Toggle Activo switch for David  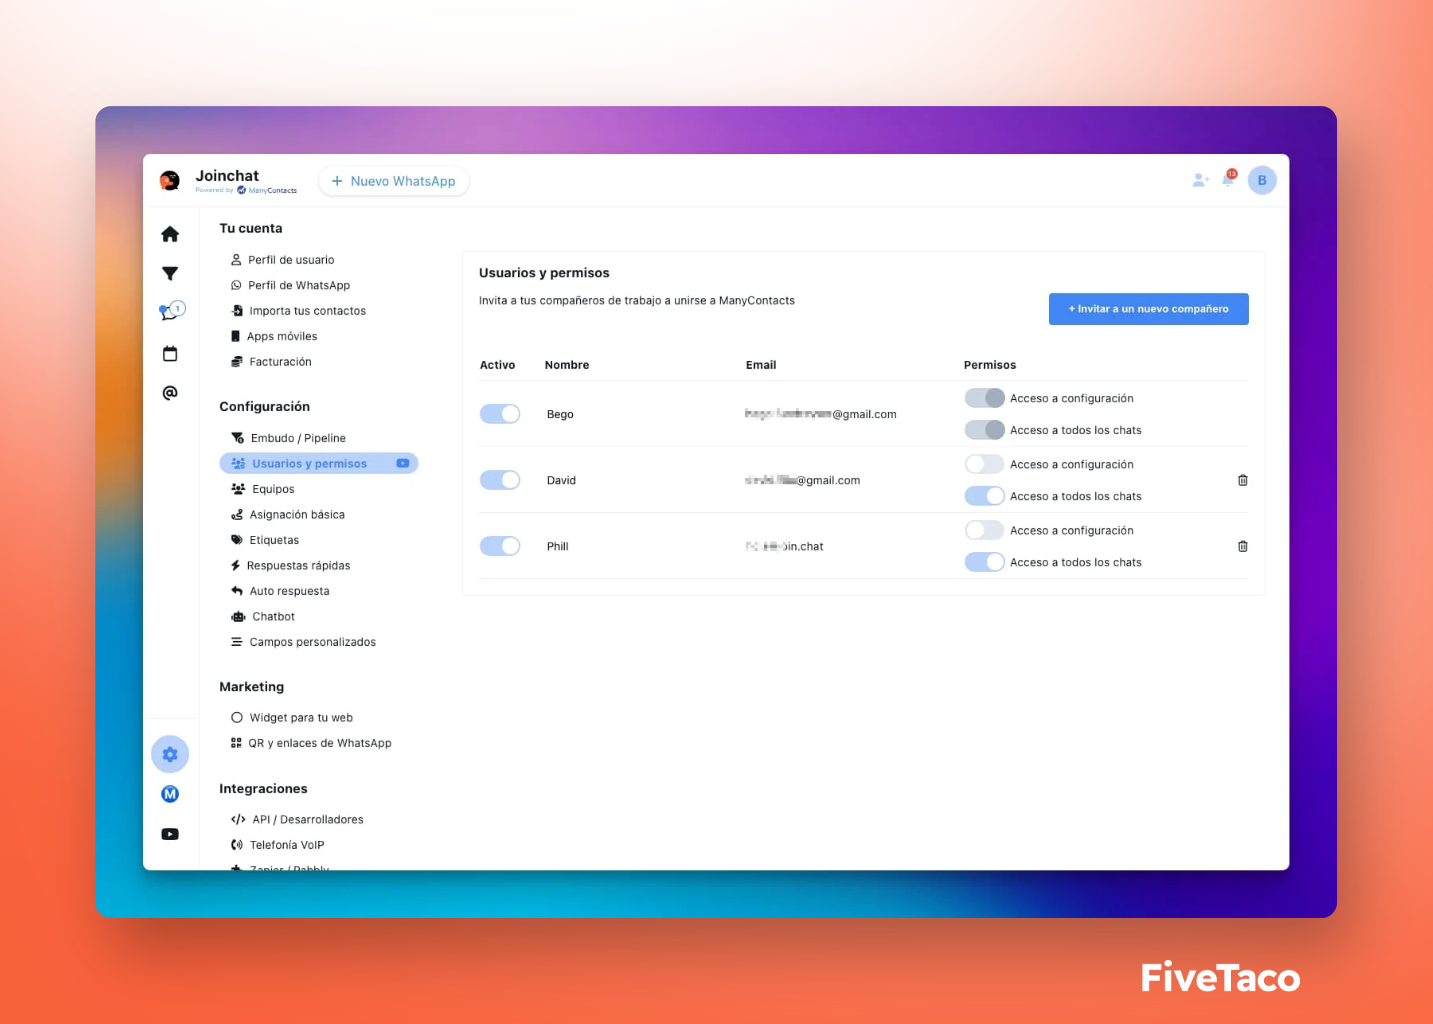click(x=500, y=480)
